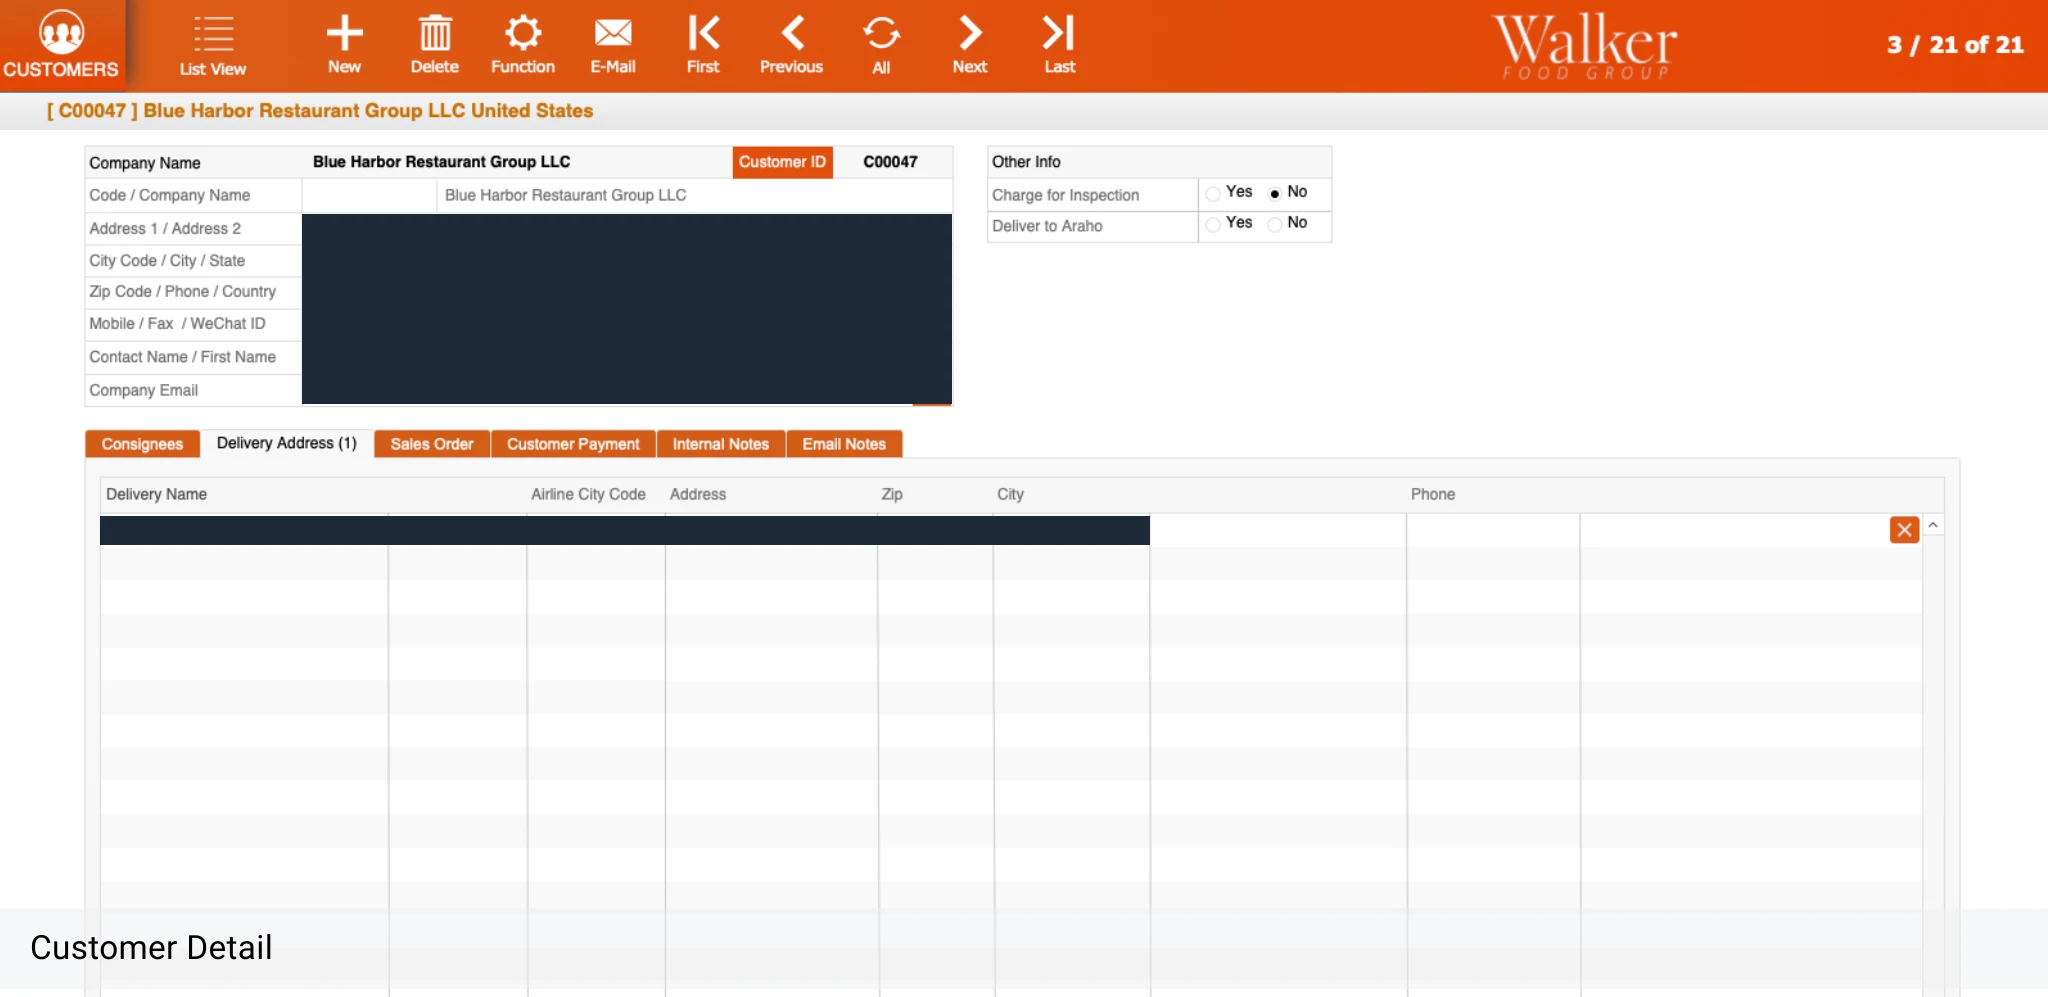Open the Internal Notes tab

[721, 444]
